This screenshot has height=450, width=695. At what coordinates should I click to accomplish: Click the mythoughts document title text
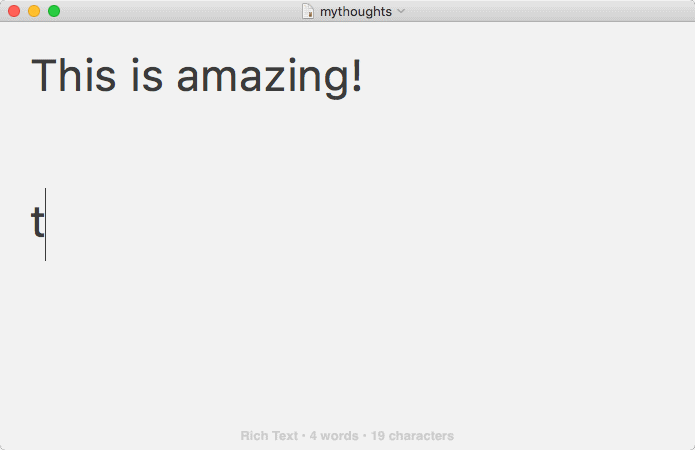click(x=355, y=11)
